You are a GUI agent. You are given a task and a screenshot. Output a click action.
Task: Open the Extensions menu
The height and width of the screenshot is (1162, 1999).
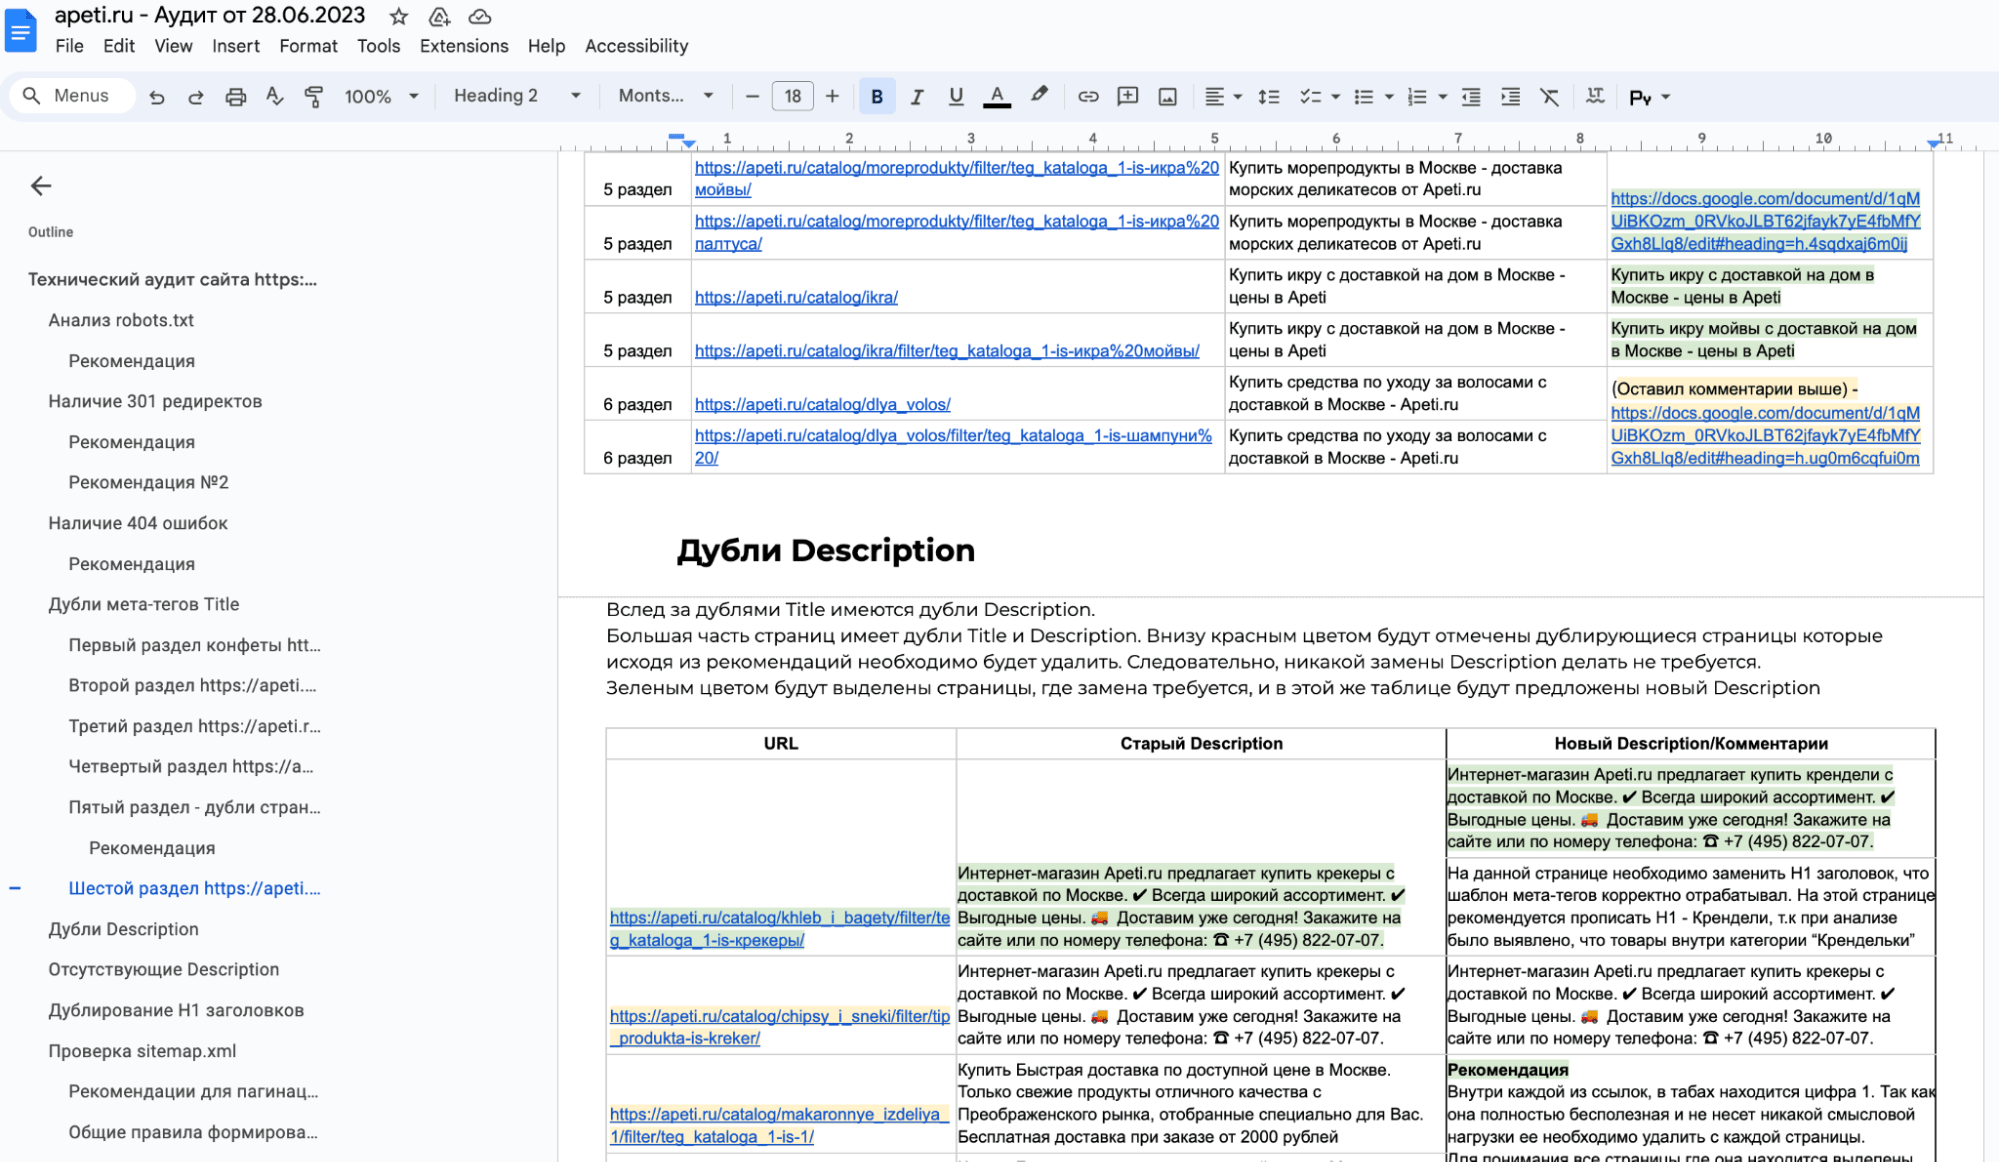tap(463, 46)
